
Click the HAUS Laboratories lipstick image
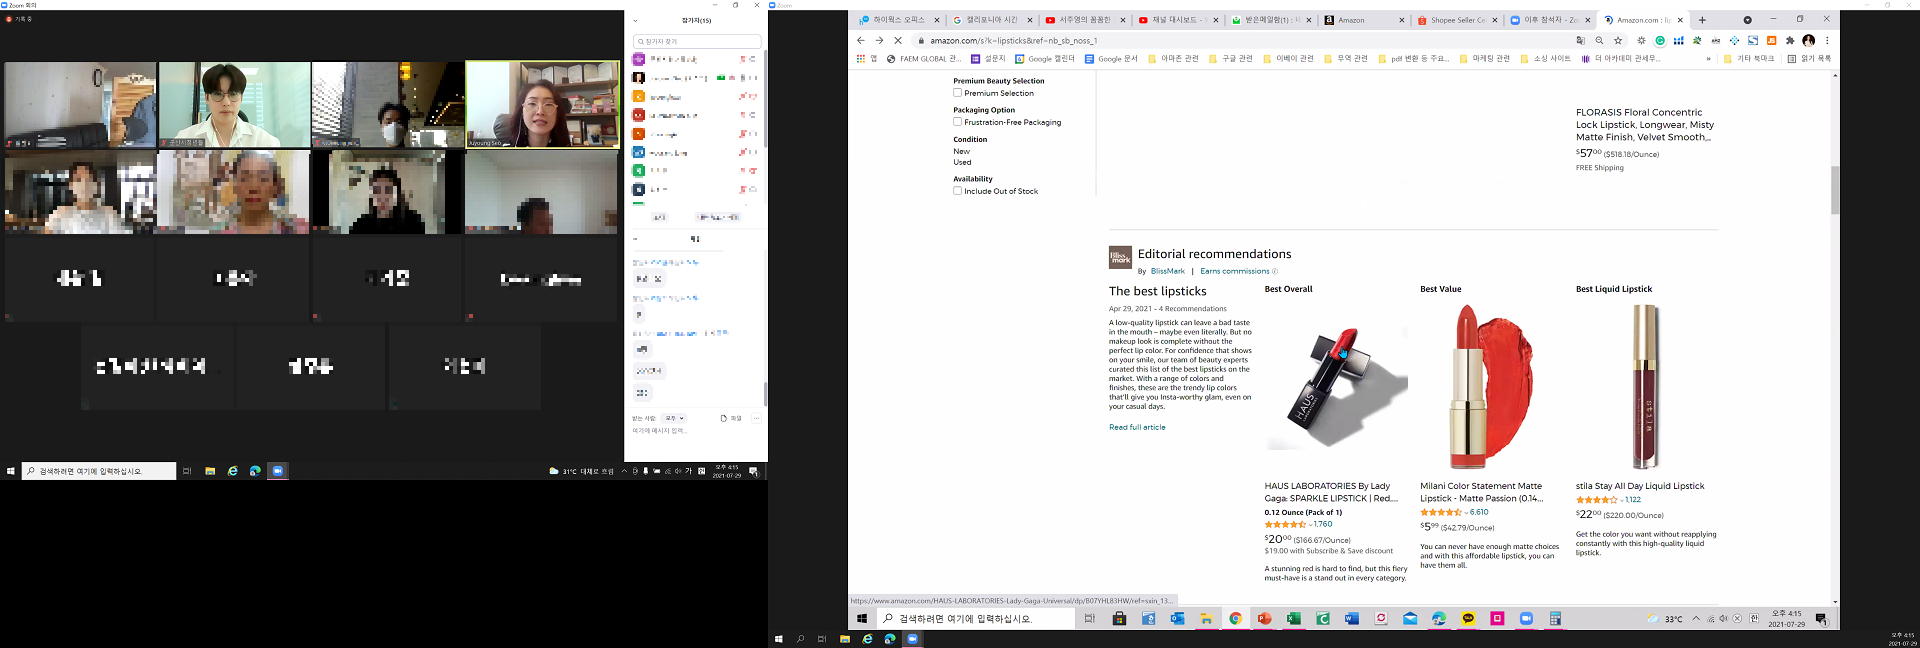[1336, 388]
